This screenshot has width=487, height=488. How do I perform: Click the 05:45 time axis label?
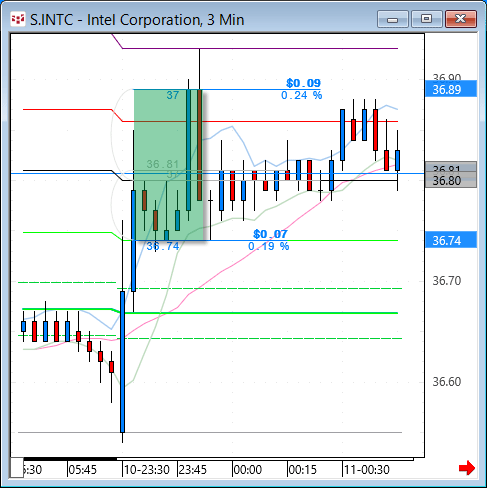tap(82, 470)
